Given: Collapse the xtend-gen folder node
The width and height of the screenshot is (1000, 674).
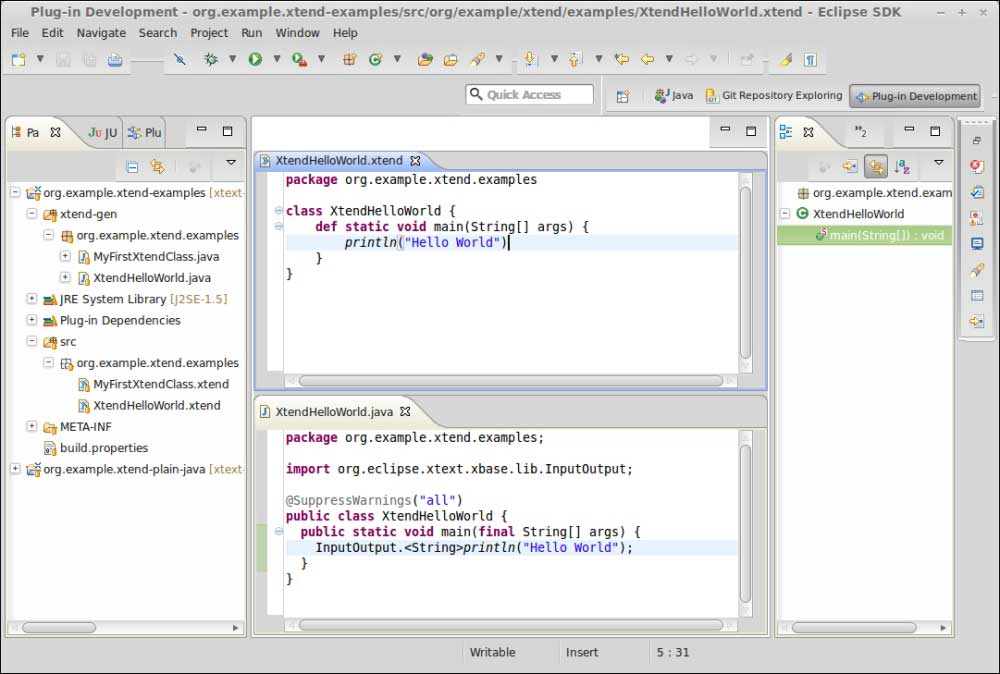Looking at the screenshot, I should coord(32,214).
